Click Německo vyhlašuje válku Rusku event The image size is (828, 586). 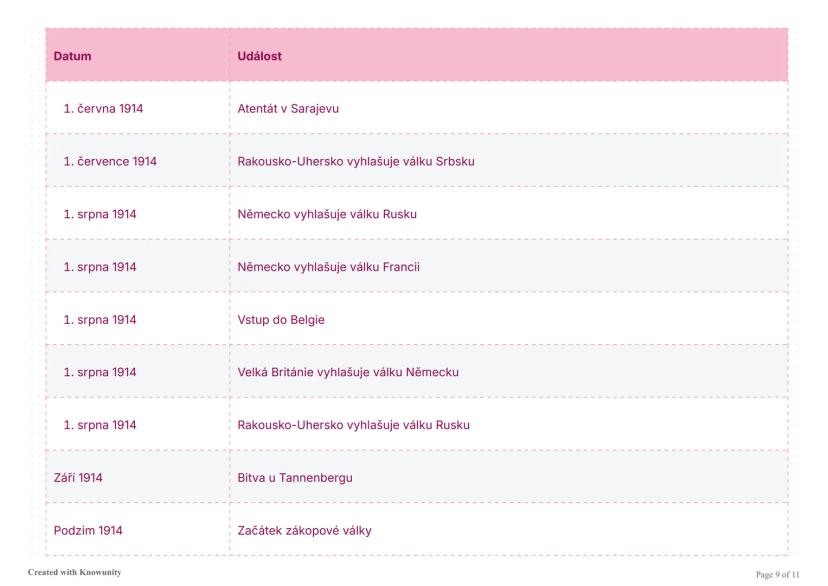[326, 214]
